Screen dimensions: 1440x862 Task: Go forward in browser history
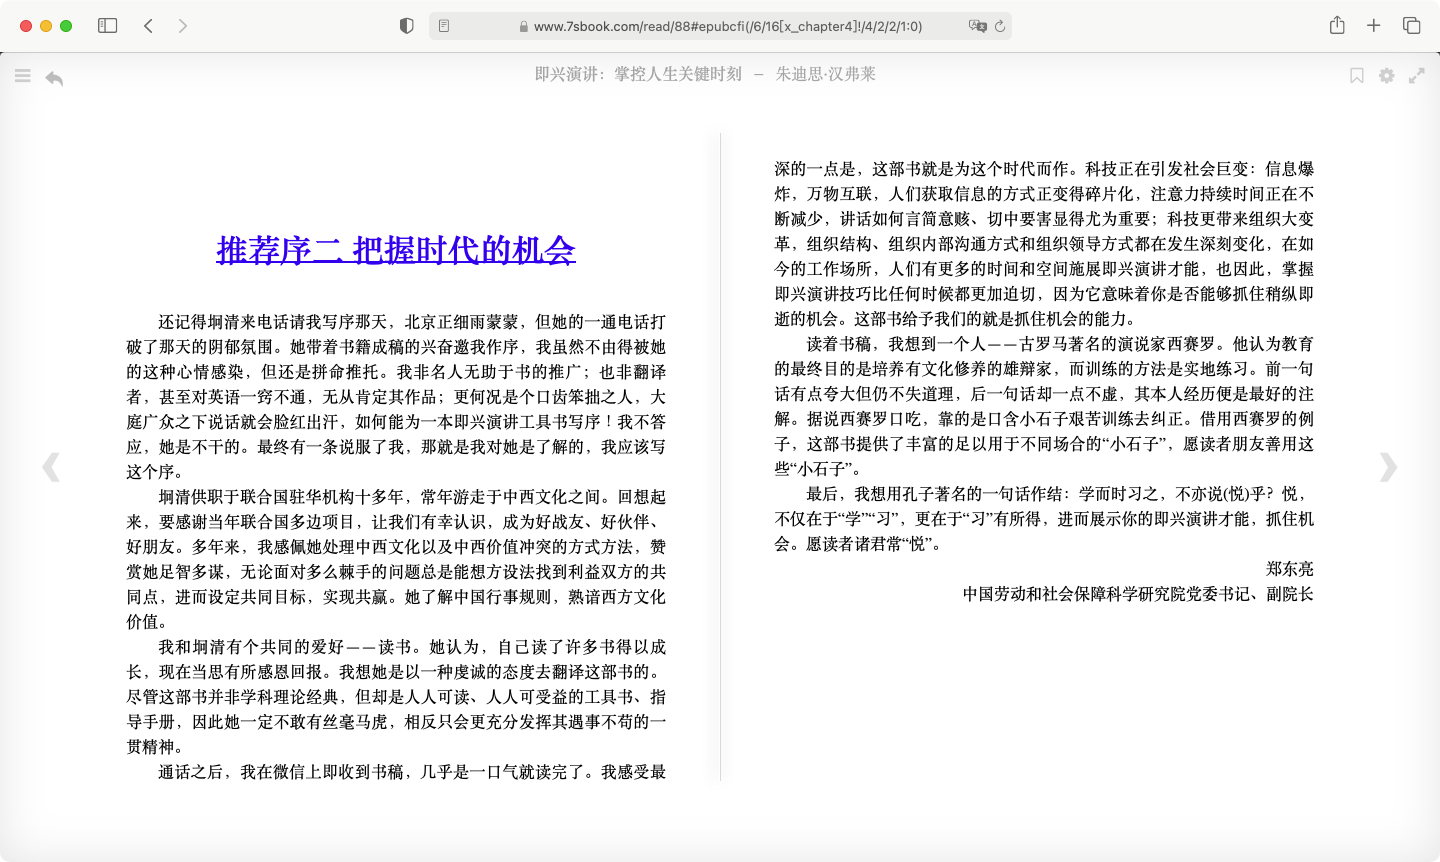pyautogui.click(x=182, y=26)
